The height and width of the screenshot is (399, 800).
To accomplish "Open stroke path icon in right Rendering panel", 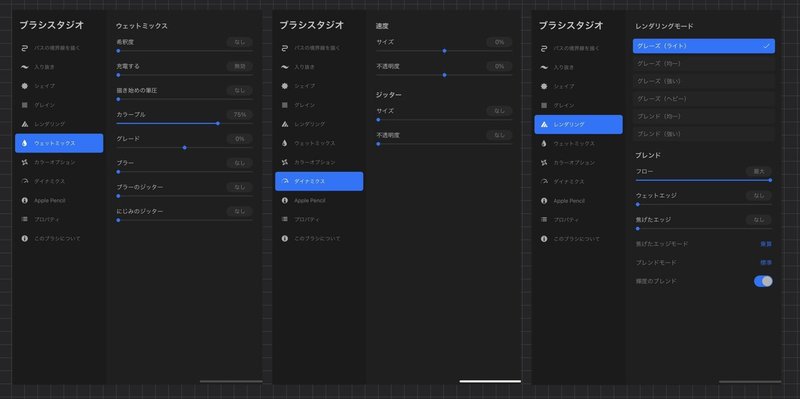I will (544, 48).
